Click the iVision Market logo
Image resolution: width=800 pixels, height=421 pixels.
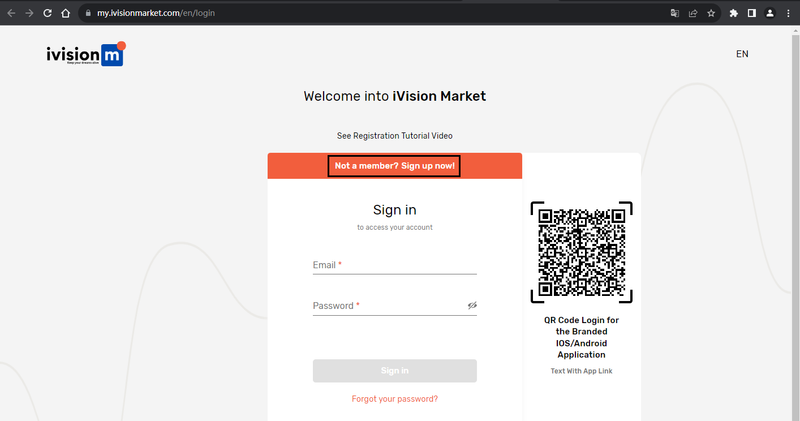pos(86,54)
